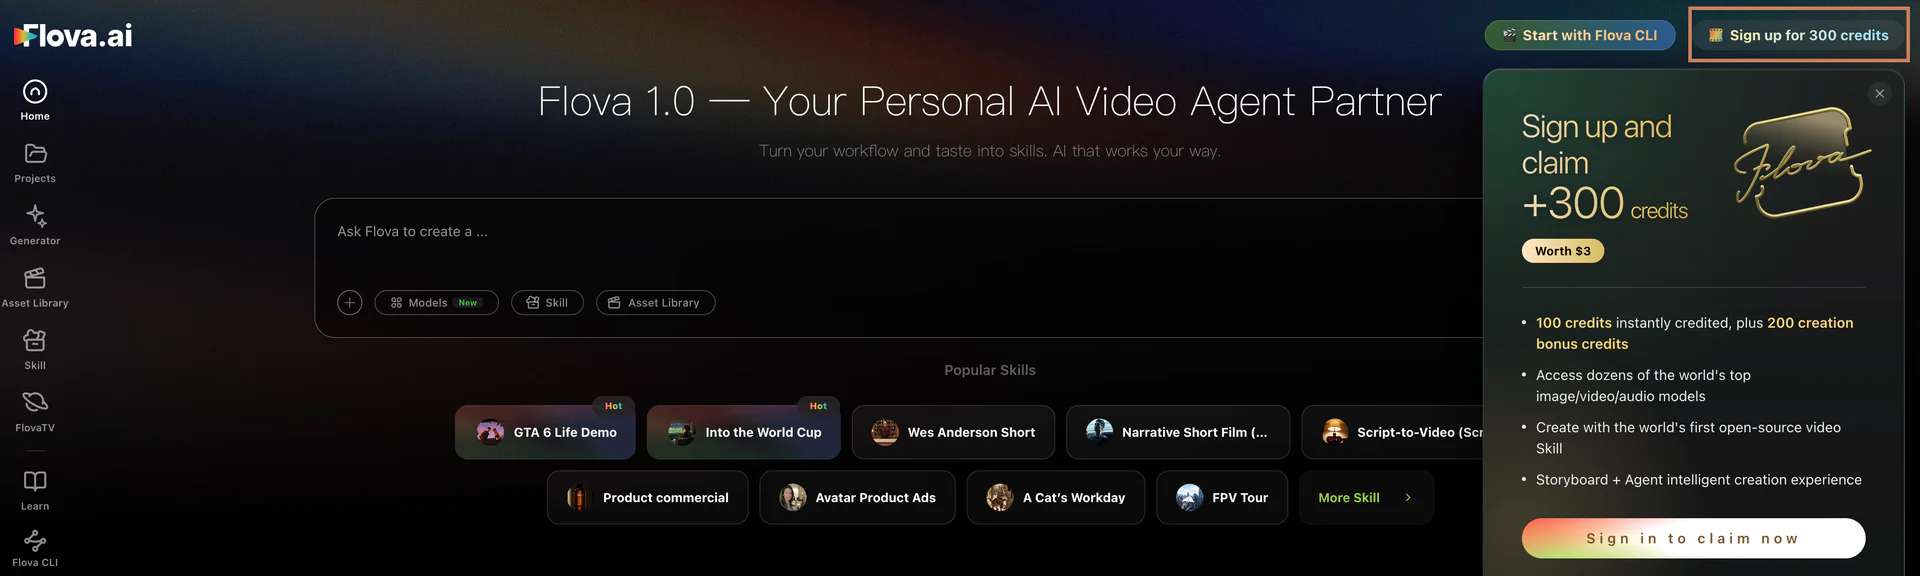Click the Worth $3 badge
The width and height of the screenshot is (1920, 576).
[1563, 251]
